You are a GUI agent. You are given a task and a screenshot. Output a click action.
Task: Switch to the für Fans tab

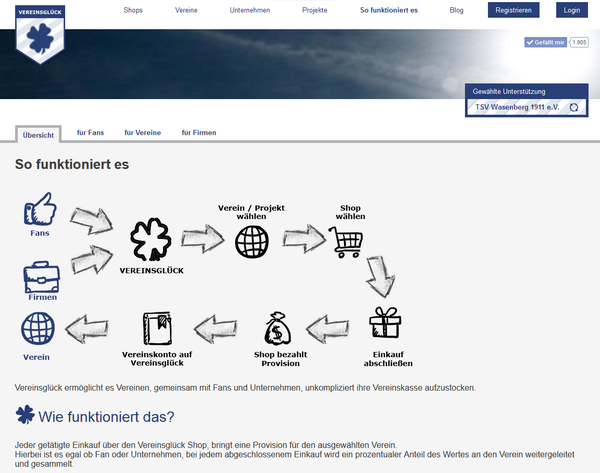pos(90,133)
